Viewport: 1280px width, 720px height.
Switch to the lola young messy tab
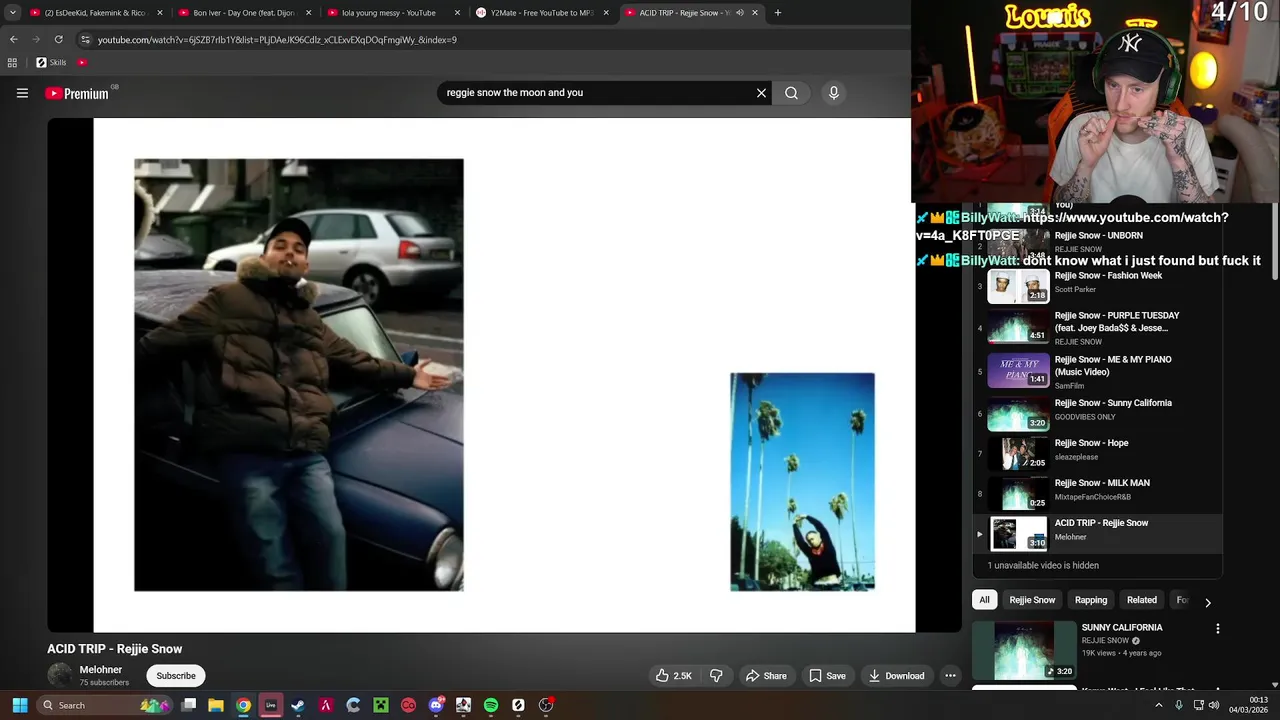point(393,13)
